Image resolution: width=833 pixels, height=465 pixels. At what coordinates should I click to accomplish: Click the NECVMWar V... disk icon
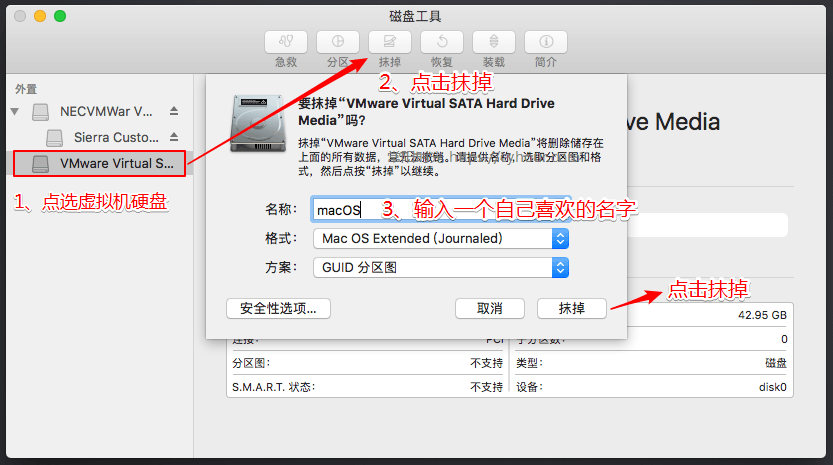(x=40, y=112)
